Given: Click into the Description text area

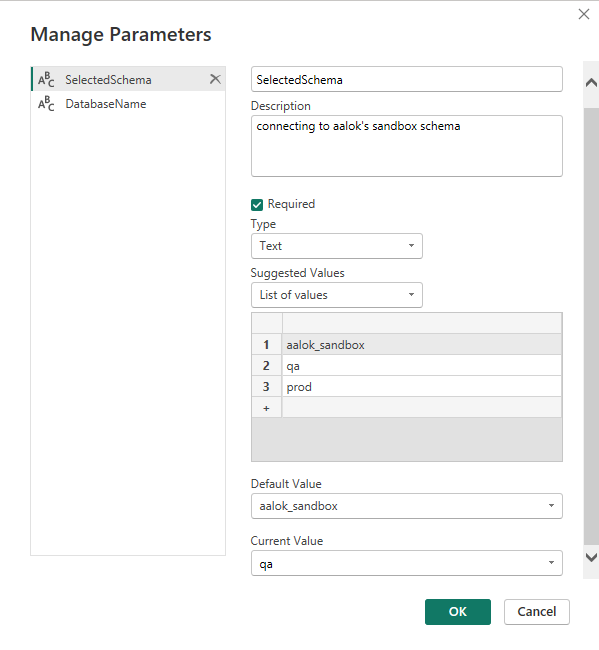Looking at the screenshot, I should pyautogui.click(x=407, y=146).
